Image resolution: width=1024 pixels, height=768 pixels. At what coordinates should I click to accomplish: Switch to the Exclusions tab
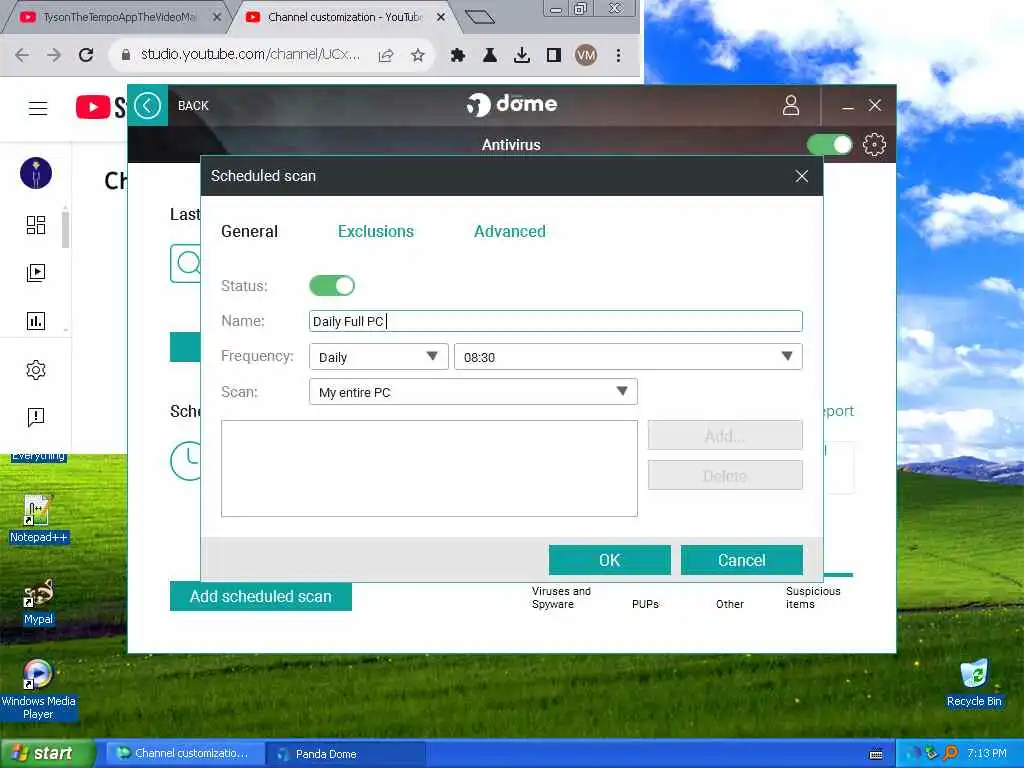pyautogui.click(x=376, y=231)
